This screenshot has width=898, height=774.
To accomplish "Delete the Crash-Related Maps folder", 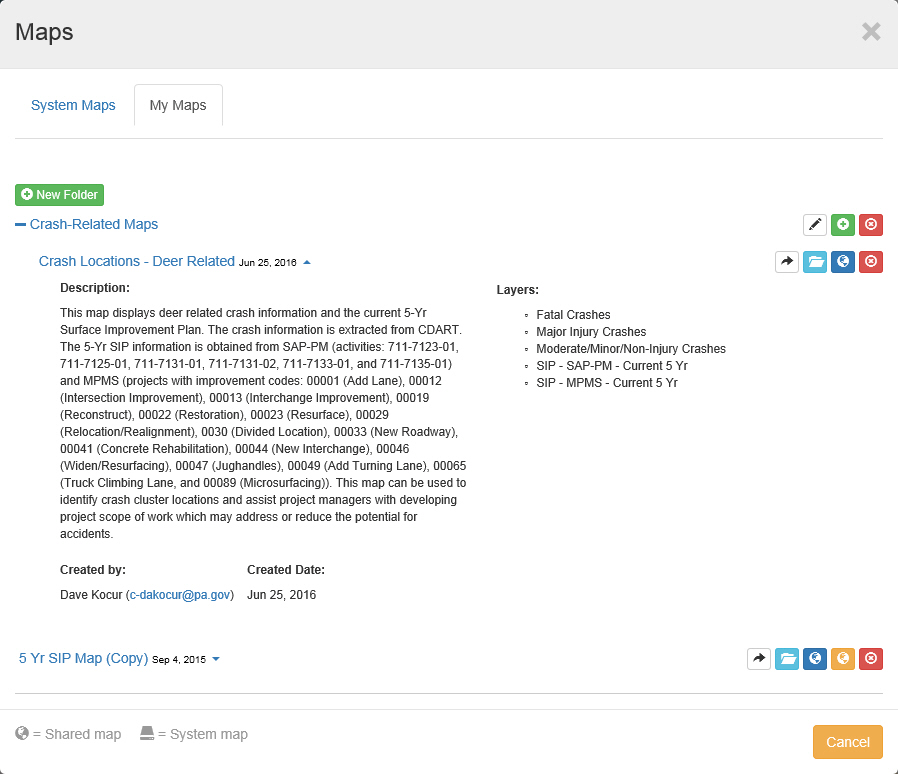I will point(871,225).
